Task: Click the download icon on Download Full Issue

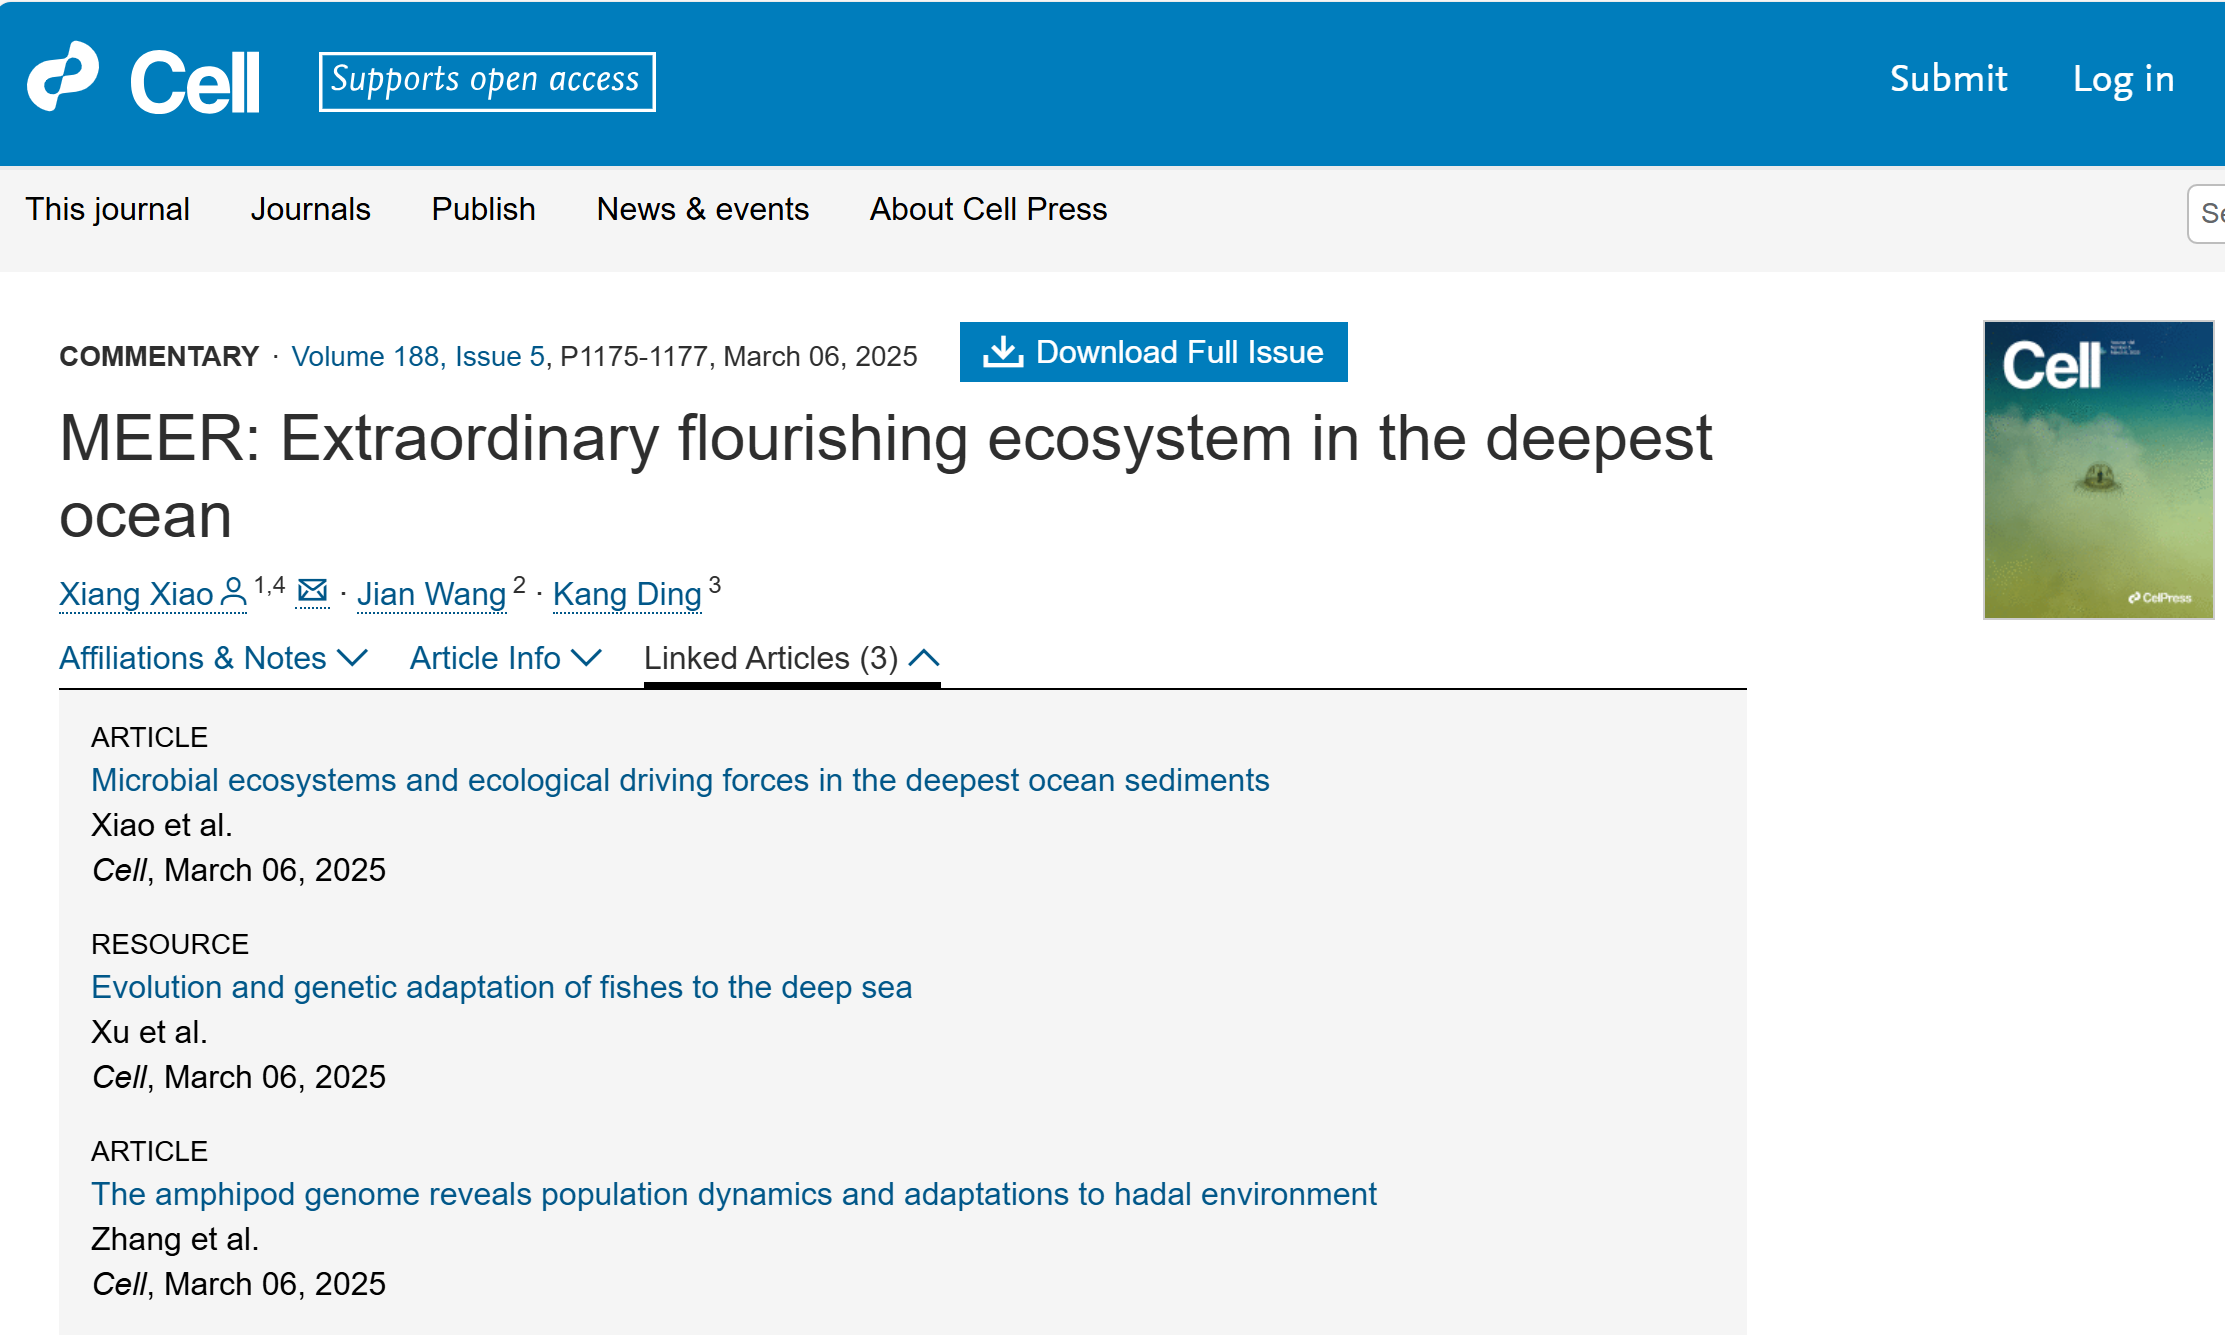Action: click(1002, 352)
